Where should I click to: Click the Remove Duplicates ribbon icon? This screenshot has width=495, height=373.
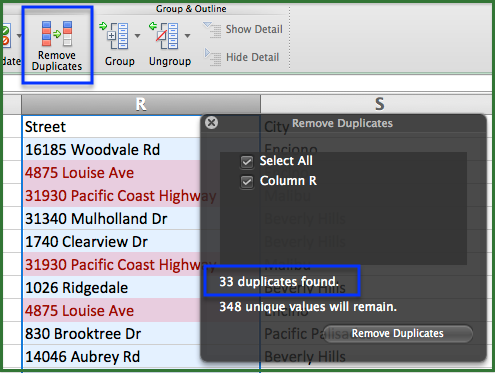click(57, 33)
